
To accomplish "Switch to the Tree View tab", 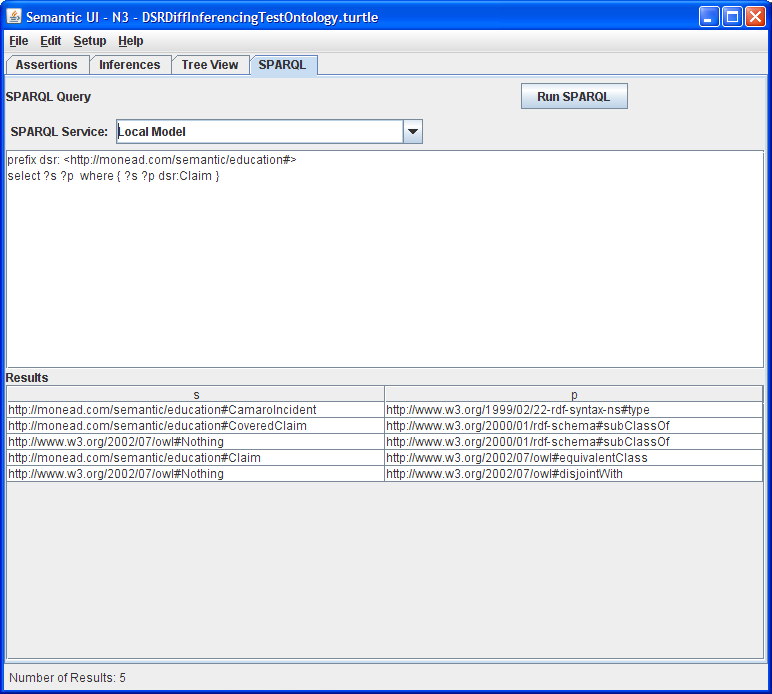I will pos(210,64).
